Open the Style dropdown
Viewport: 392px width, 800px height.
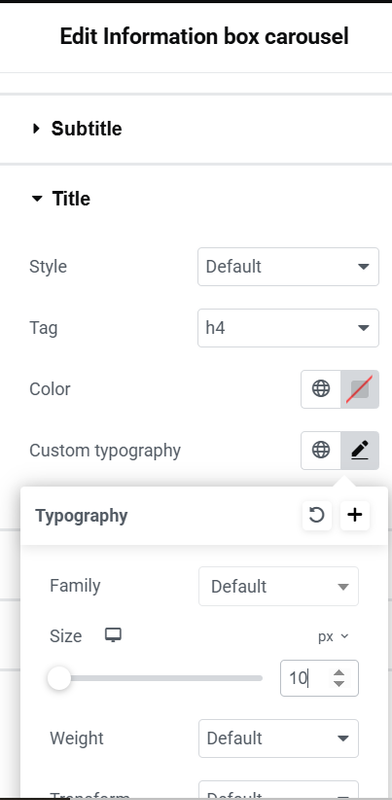288,266
